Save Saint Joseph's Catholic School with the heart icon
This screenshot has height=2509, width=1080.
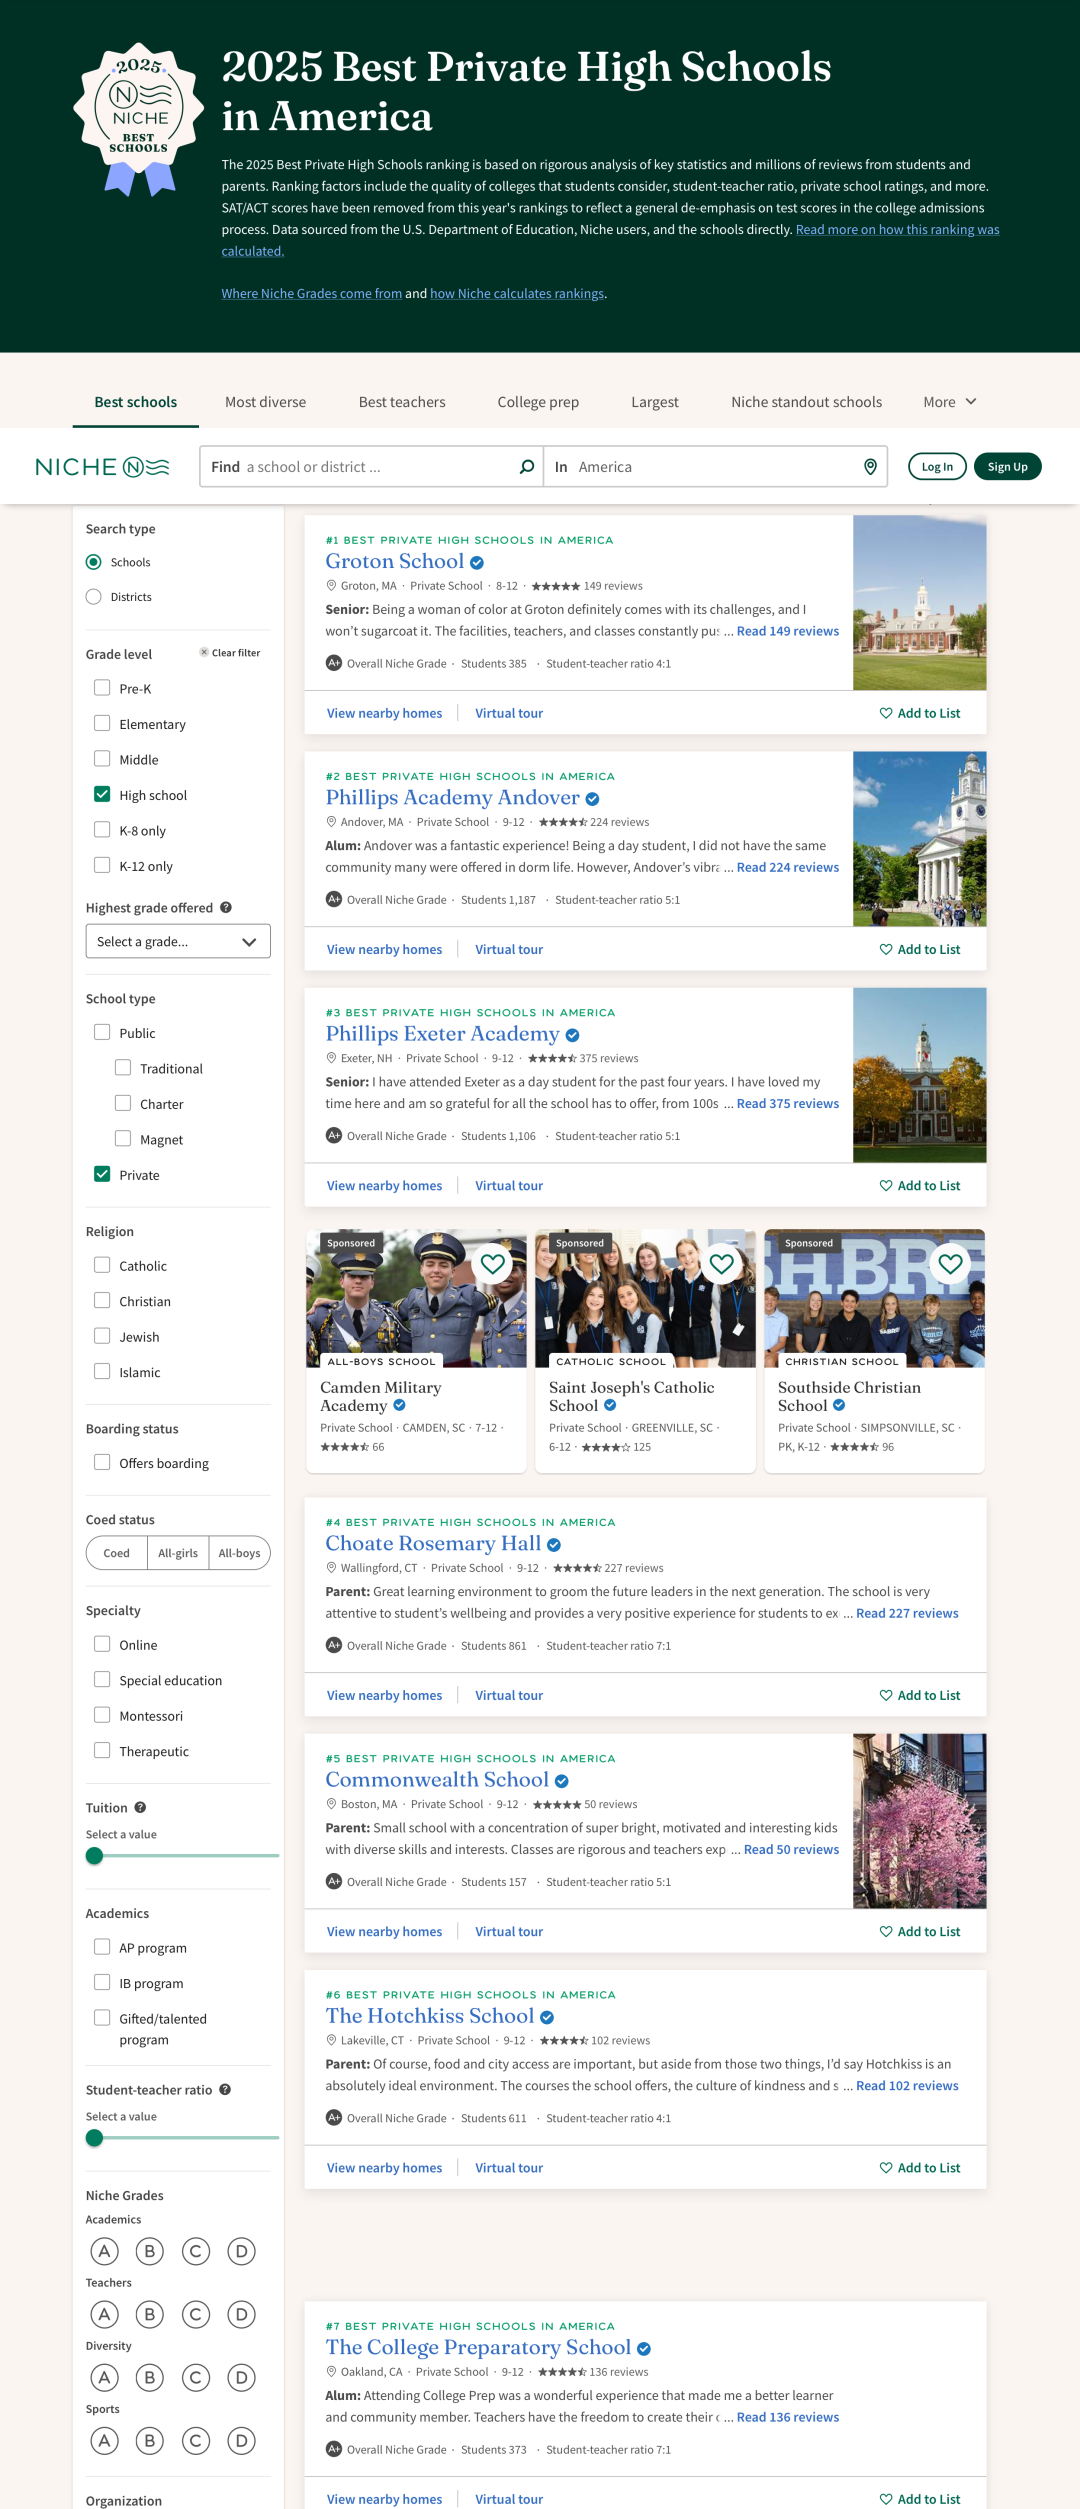tap(722, 1263)
